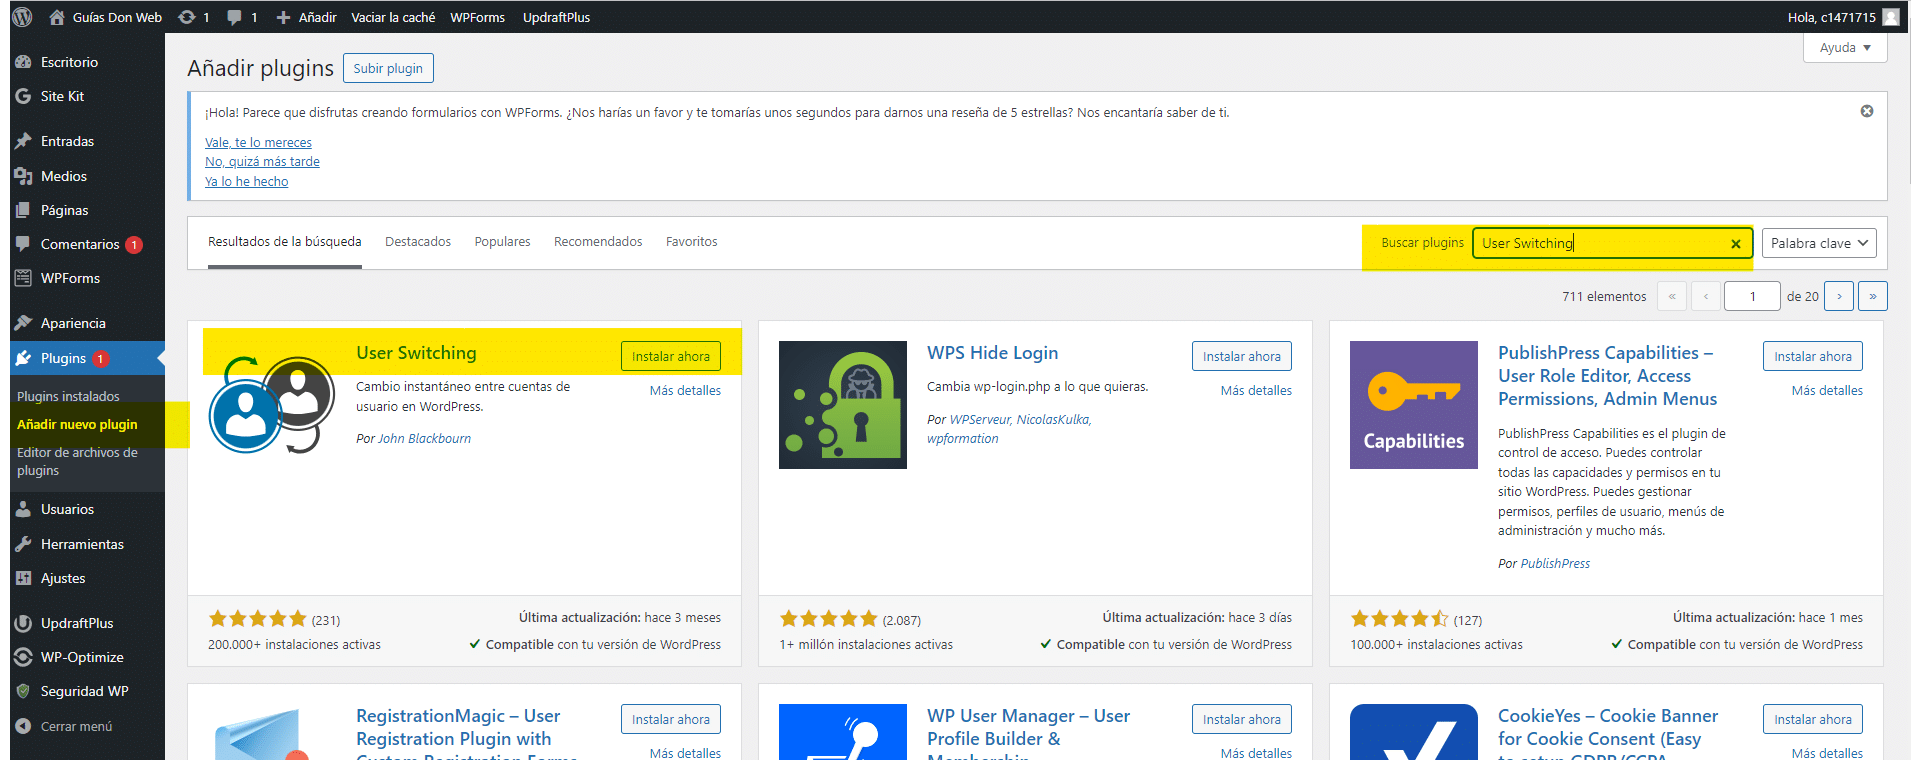Image resolution: width=1911 pixels, height=760 pixels.
Task: Jump to last page of plugin results
Action: point(1872,297)
